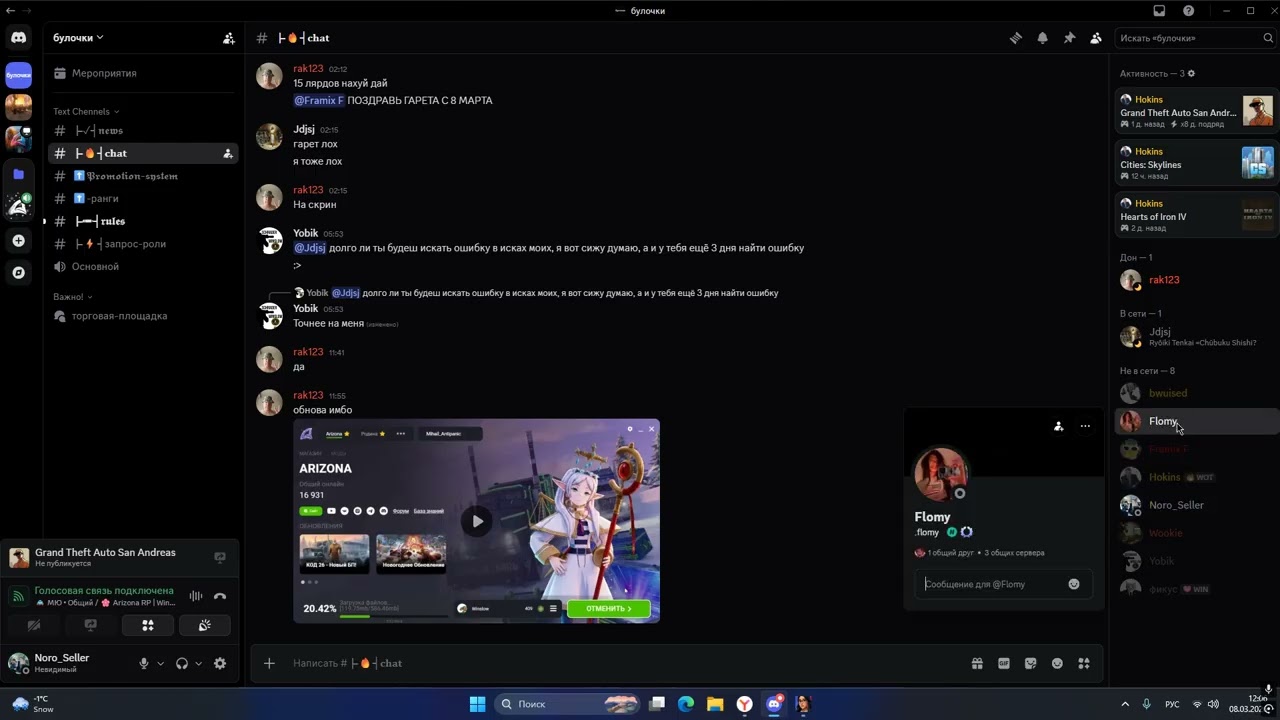Viewport: 1280px width, 720px height.
Task: Open the soundboard button
Action: pyautogui.click(x=205, y=625)
